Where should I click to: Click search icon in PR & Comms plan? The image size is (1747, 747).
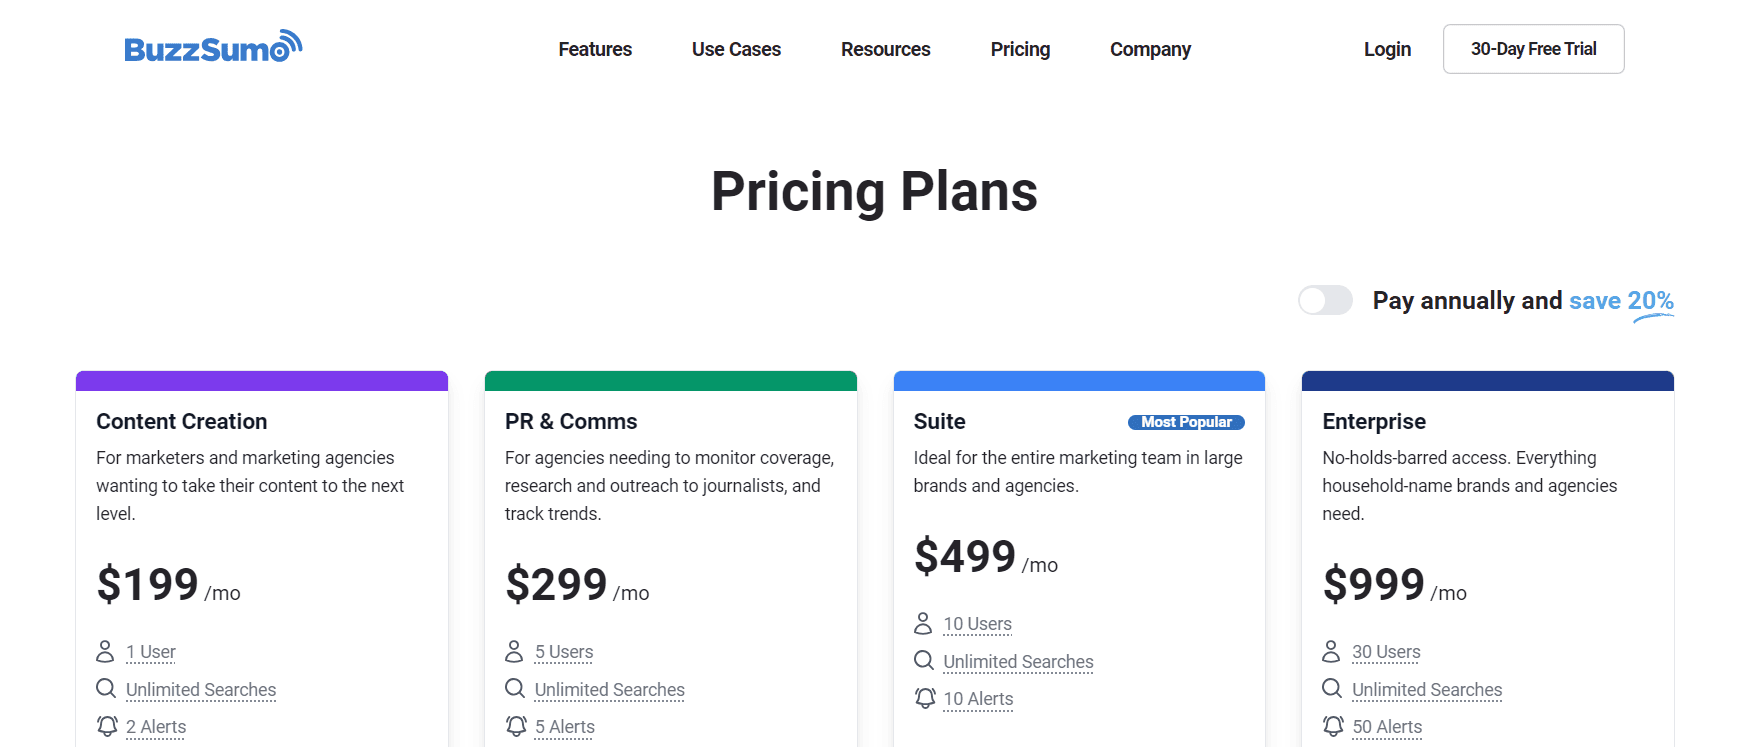515,689
